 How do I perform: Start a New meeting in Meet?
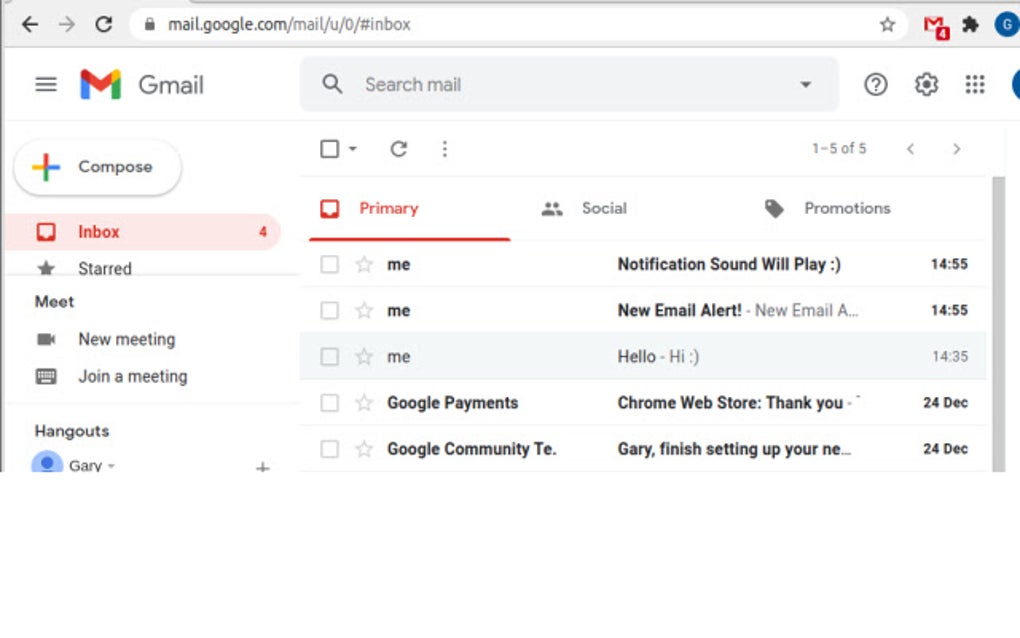[x=126, y=339]
